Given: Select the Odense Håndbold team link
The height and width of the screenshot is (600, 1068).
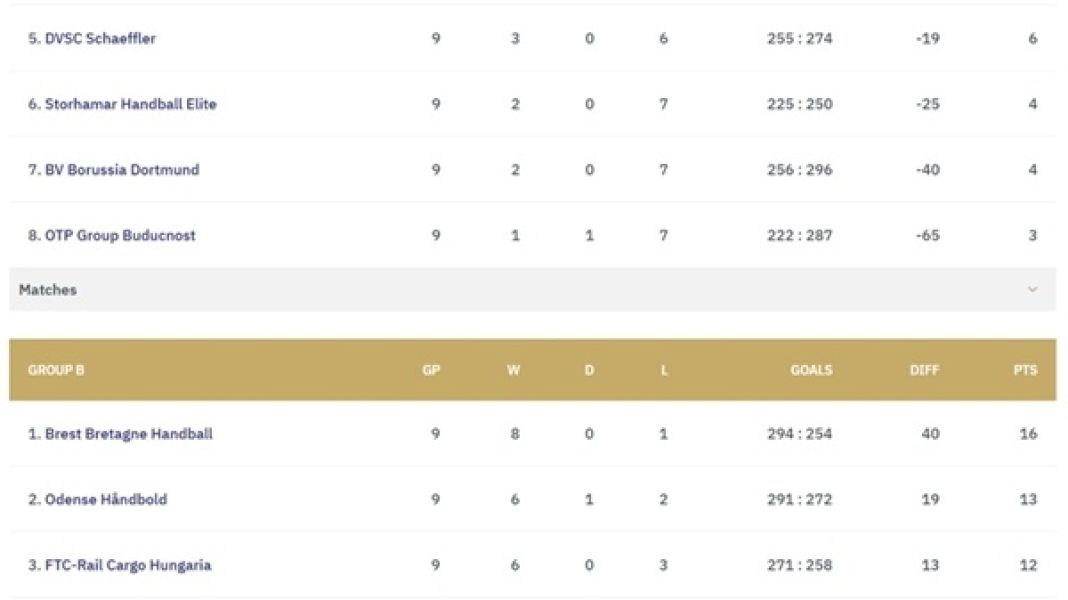Looking at the screenshot, I should pos(97,499).
